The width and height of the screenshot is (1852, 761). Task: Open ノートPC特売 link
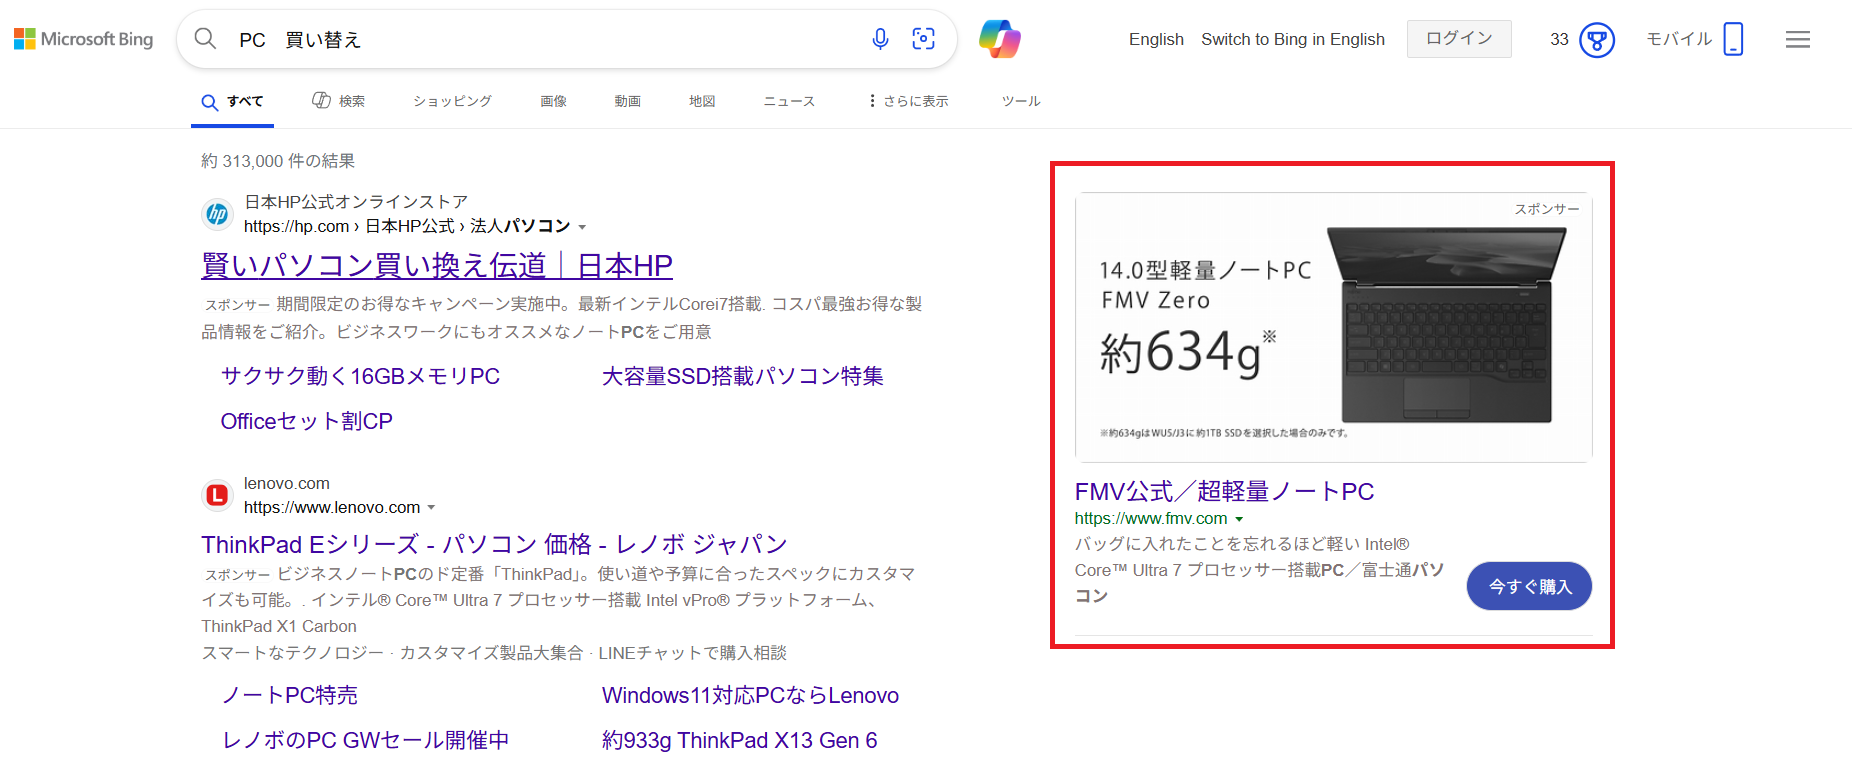point(289,695)
